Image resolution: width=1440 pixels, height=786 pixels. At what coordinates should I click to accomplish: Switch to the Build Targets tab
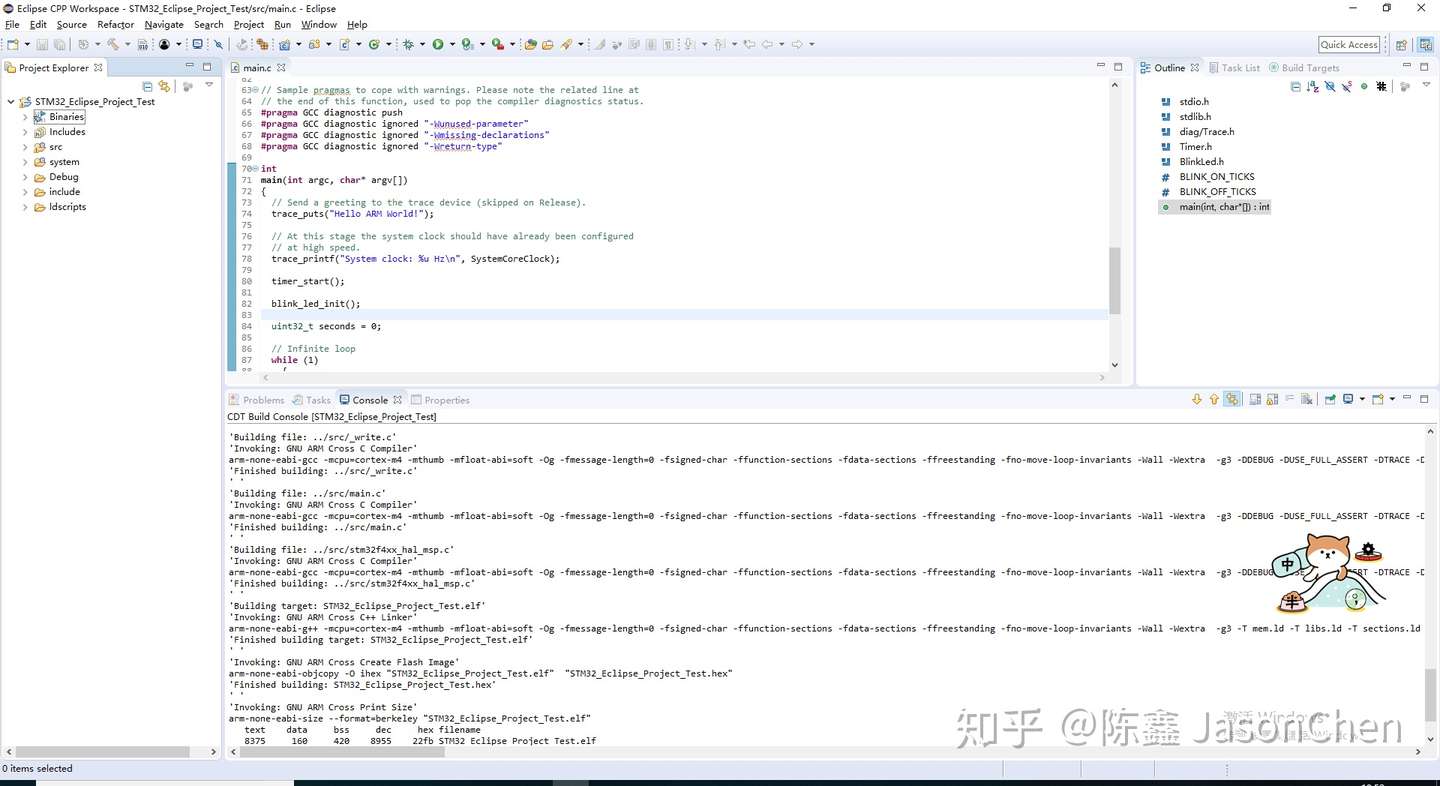tap(1304, 68)
